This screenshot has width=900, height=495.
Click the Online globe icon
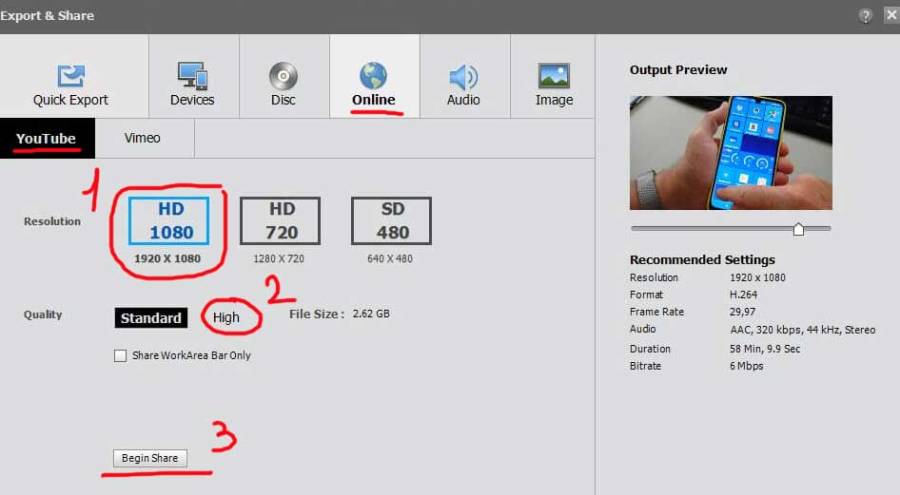click(373, 76)
